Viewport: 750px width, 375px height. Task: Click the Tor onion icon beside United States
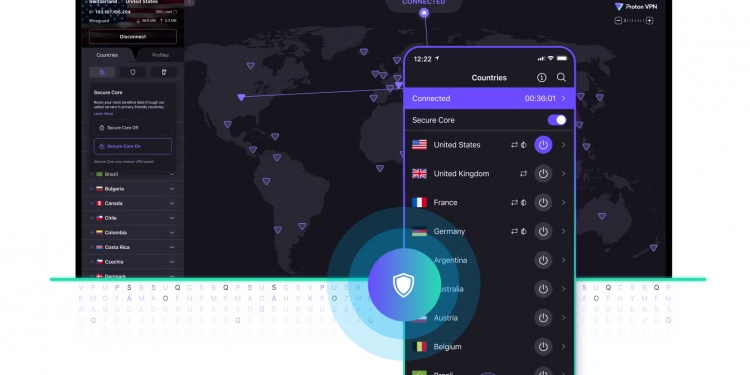coord(524,145)
